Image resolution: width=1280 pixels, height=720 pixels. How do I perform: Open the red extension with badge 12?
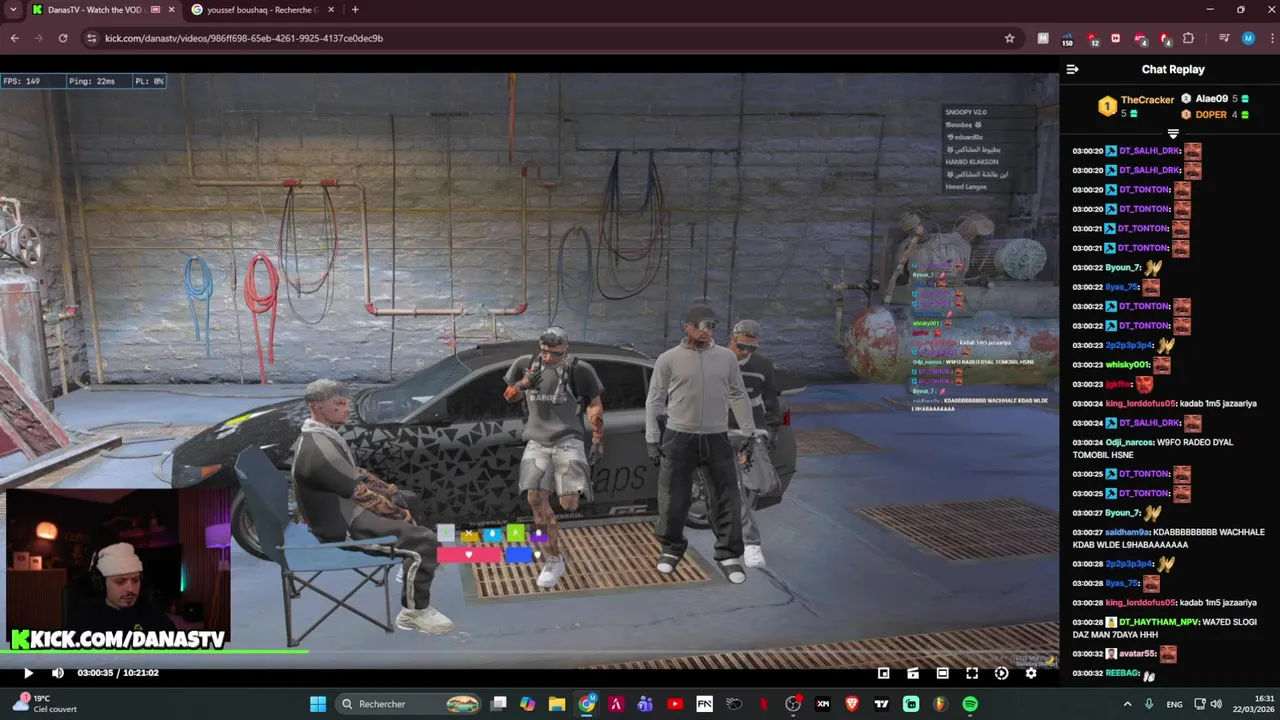coord(1092,39)
